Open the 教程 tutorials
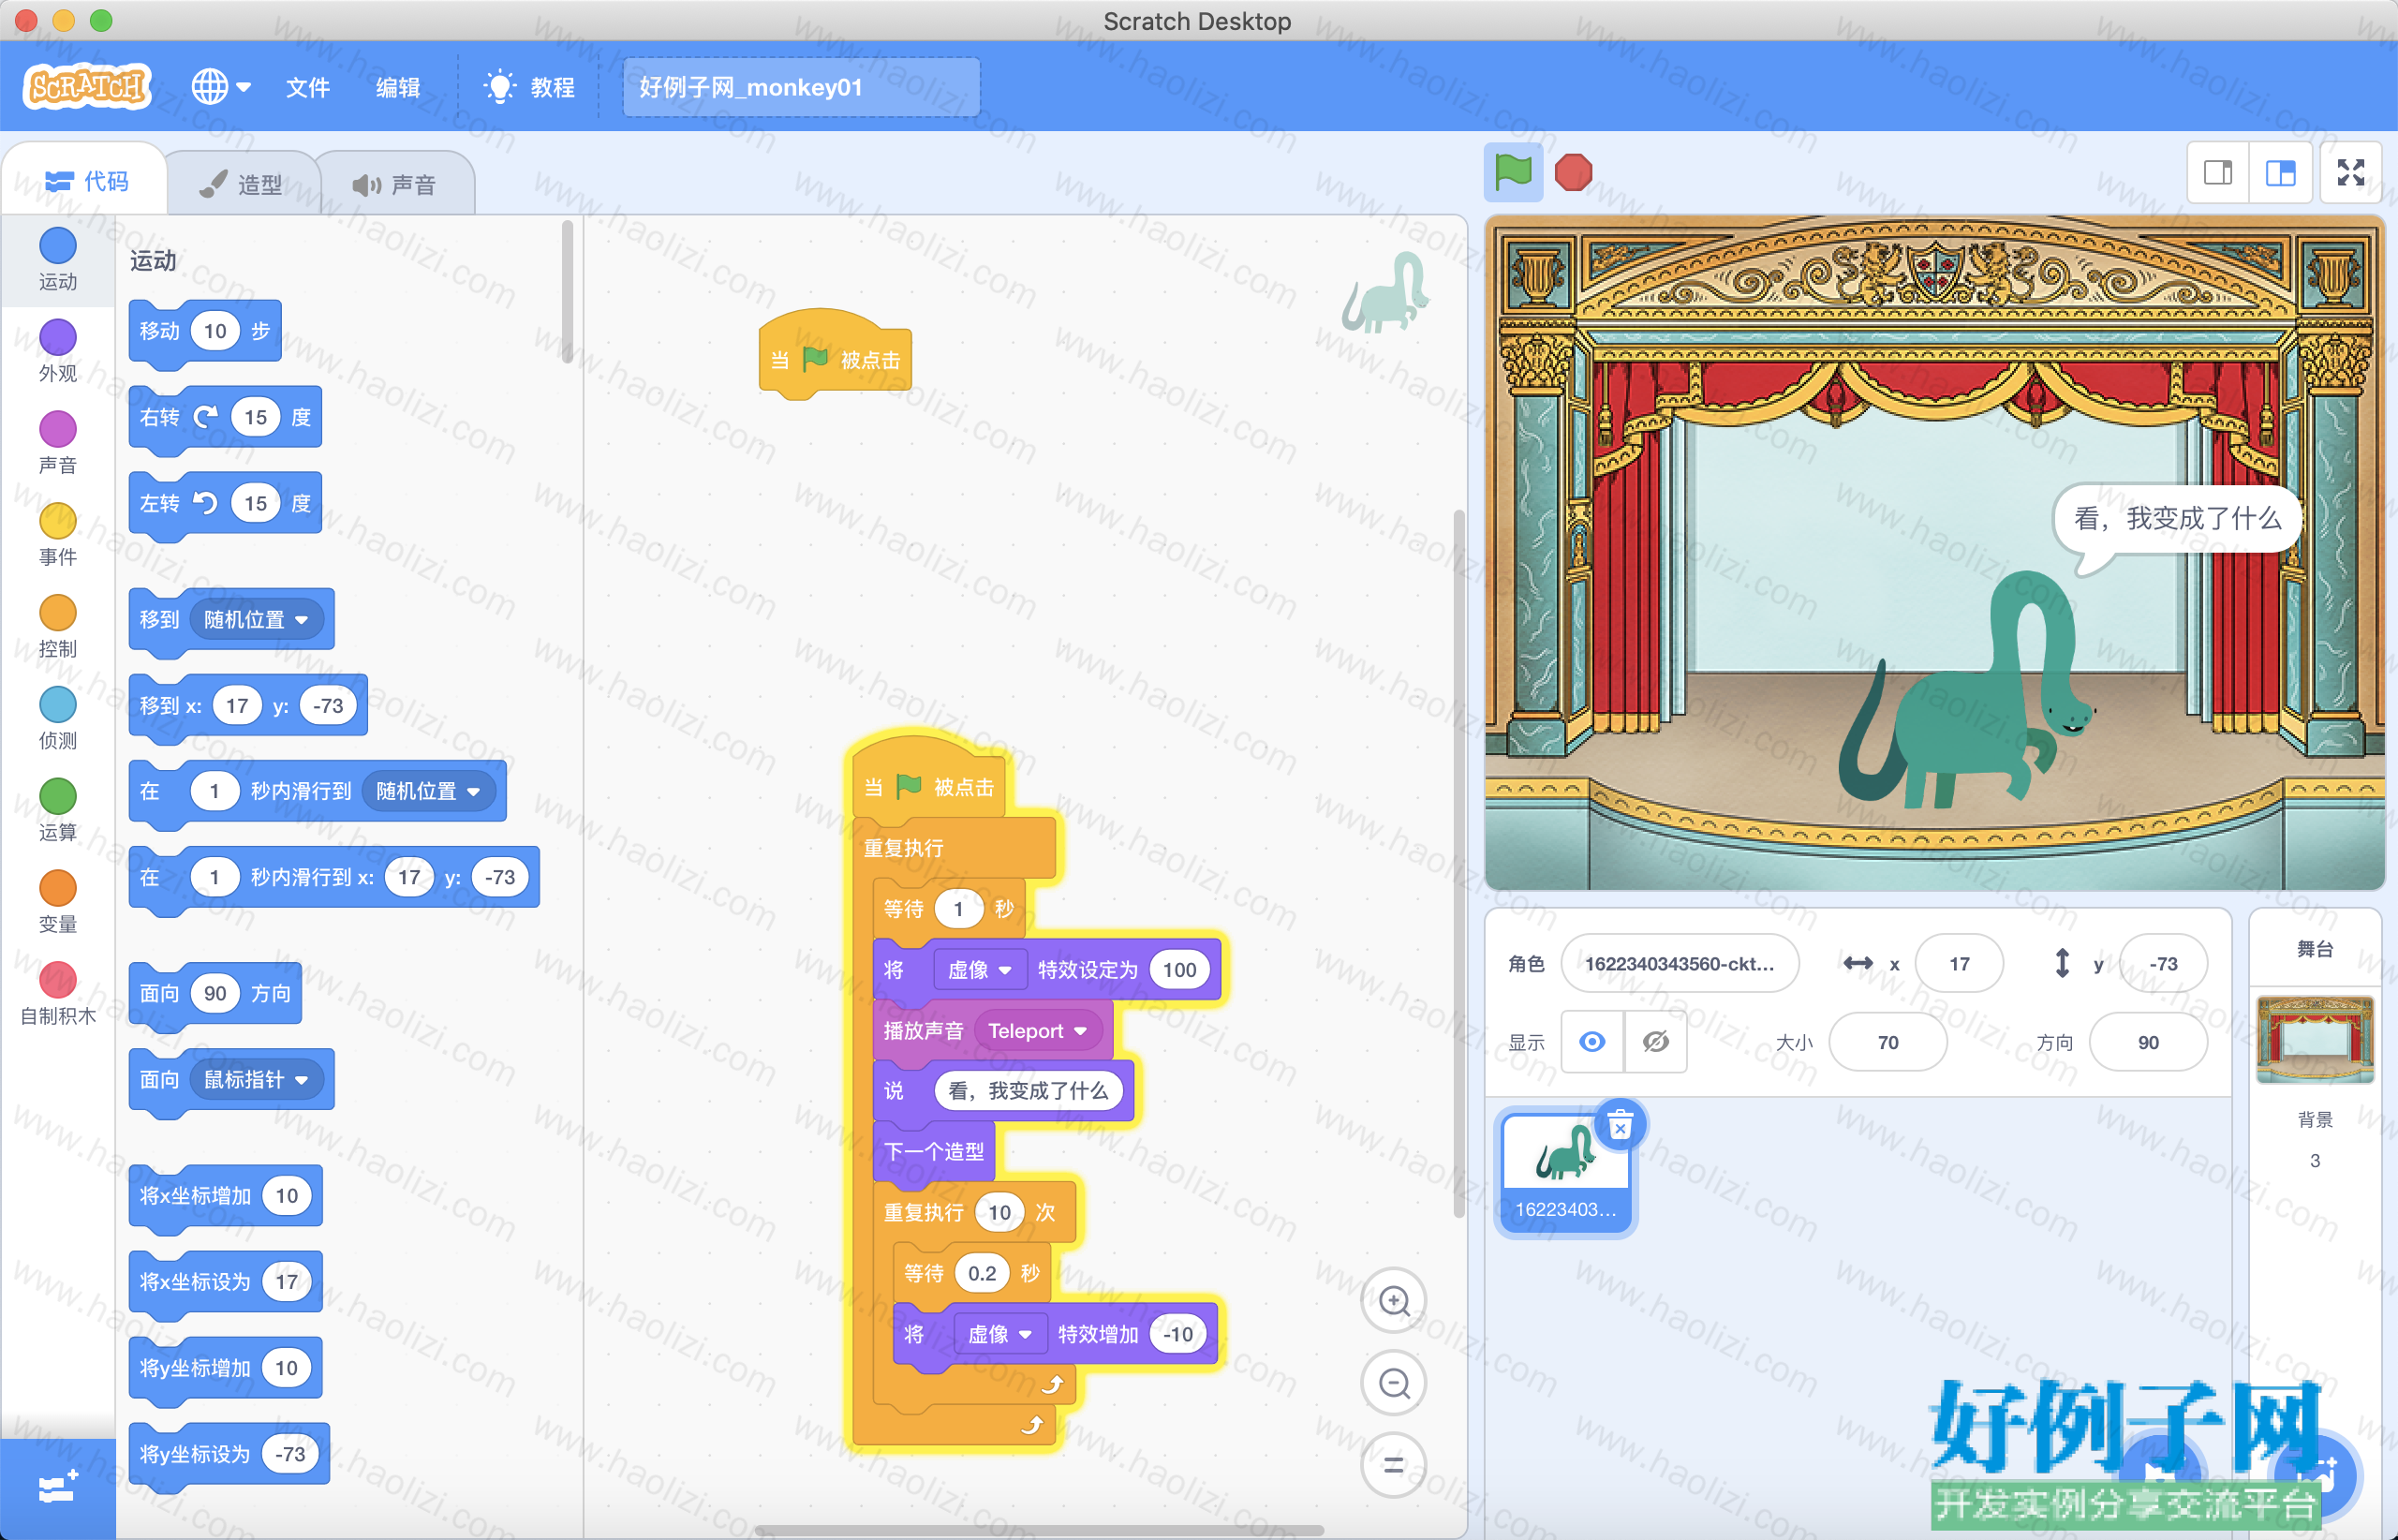 [x=530, y=87]
